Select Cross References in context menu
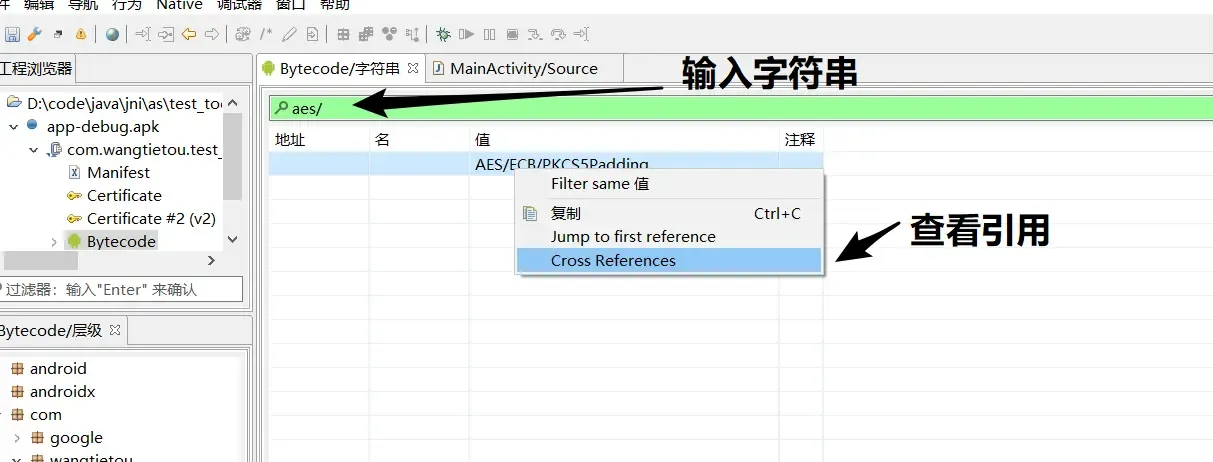 pyautogui.click(x=668, y=261)
